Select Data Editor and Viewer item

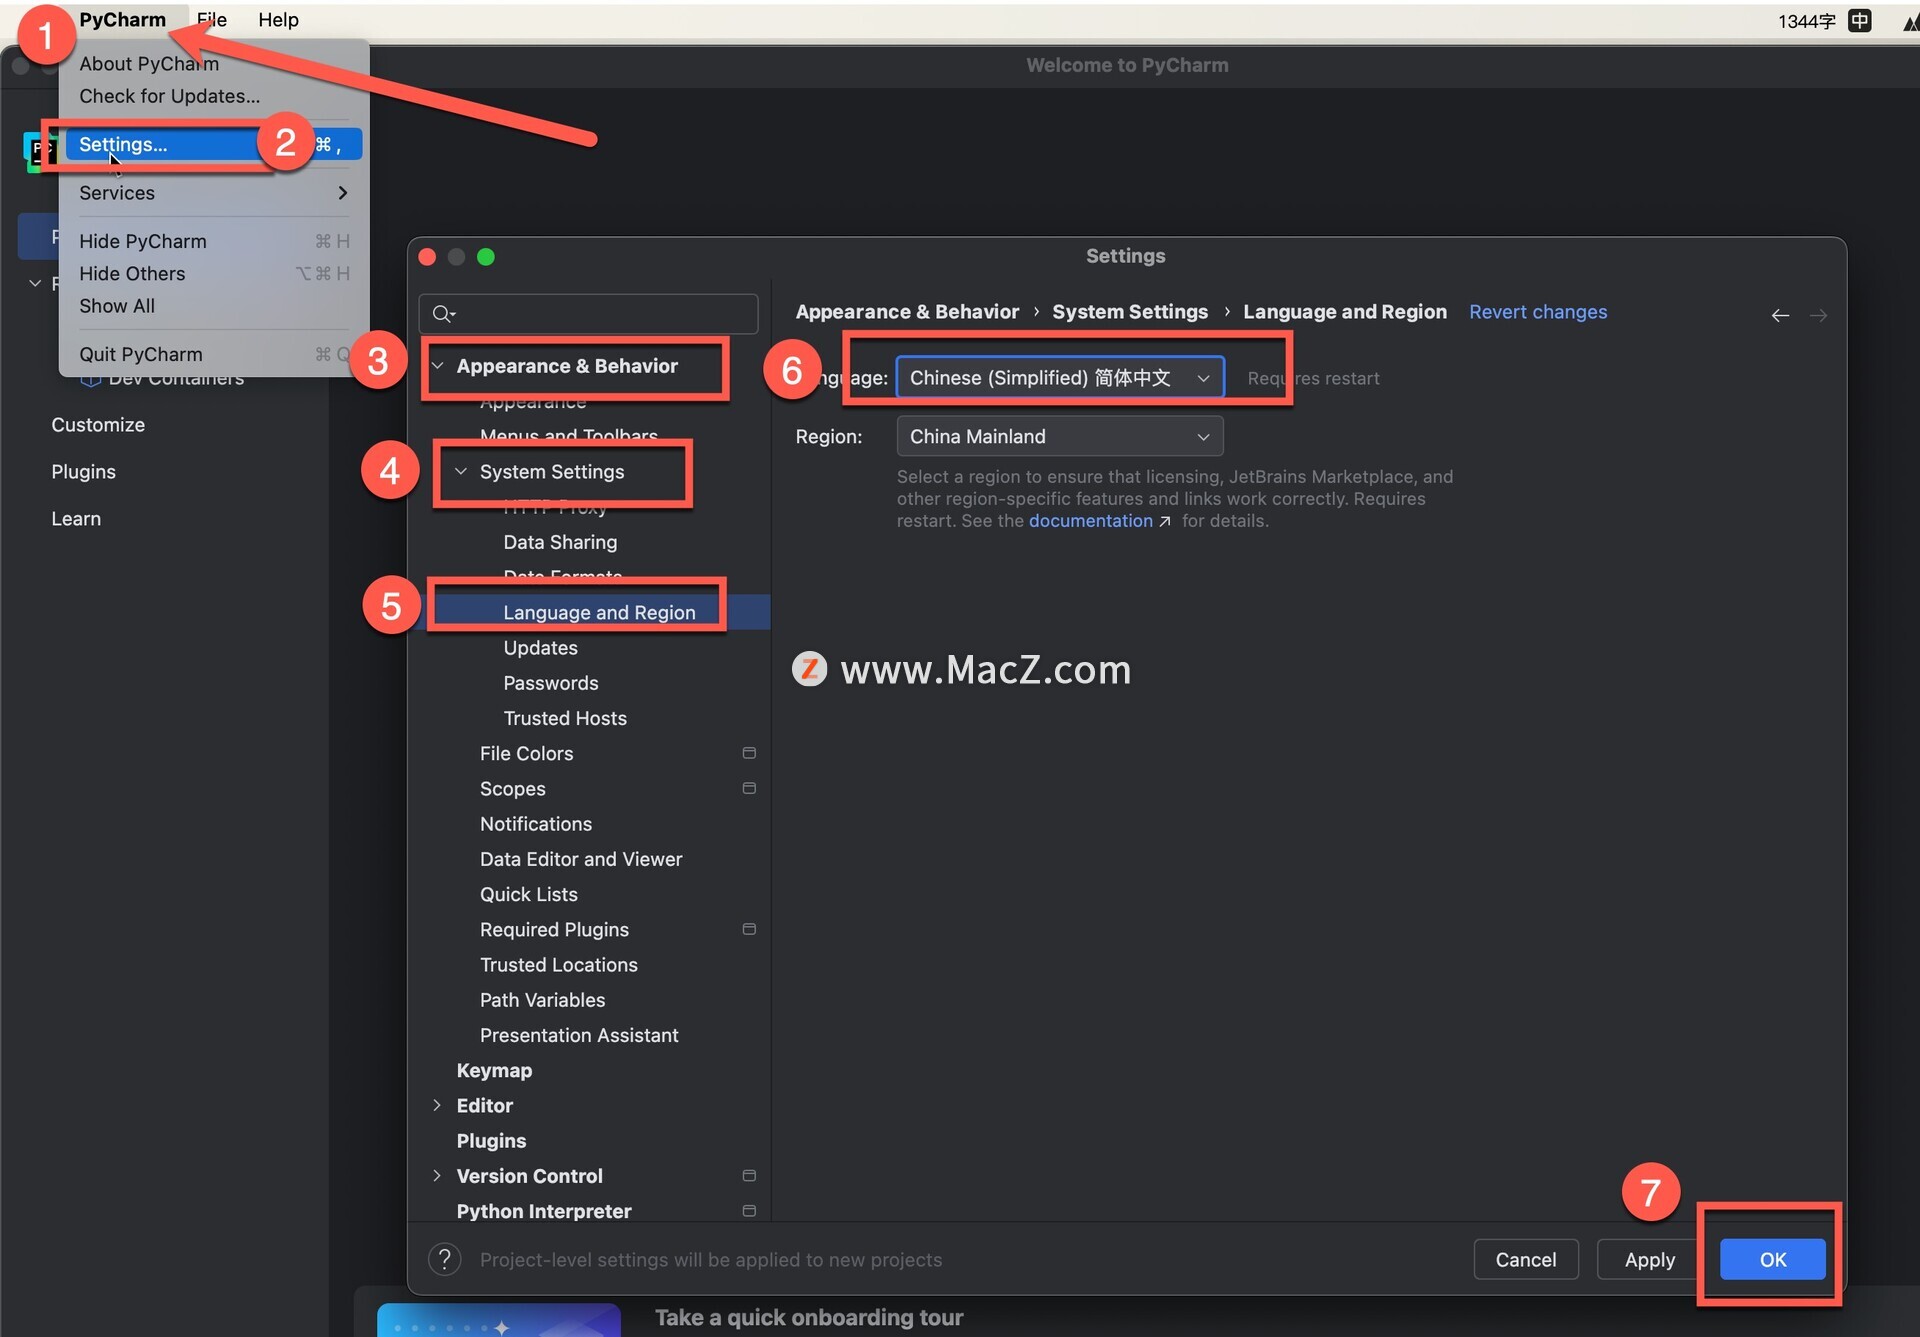(x=581, y=859)
